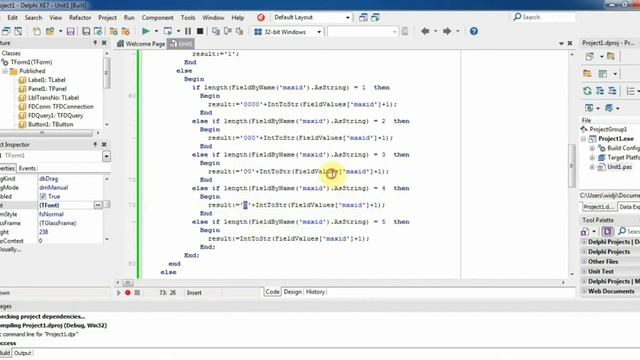Click the New Items icon
This screenshot has height=360, width=640.
pyautogui.click(x=36, y=31)
